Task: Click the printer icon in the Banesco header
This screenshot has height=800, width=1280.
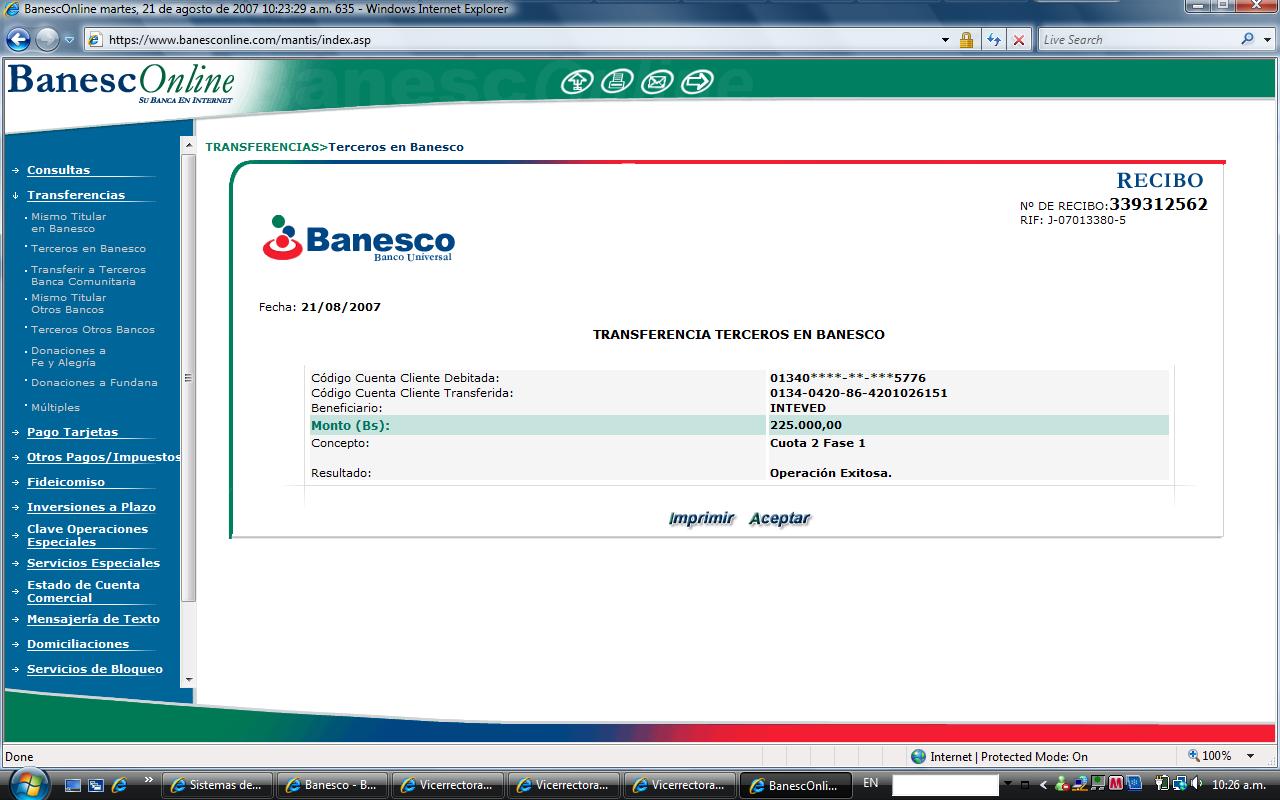Action: point(617,82)
